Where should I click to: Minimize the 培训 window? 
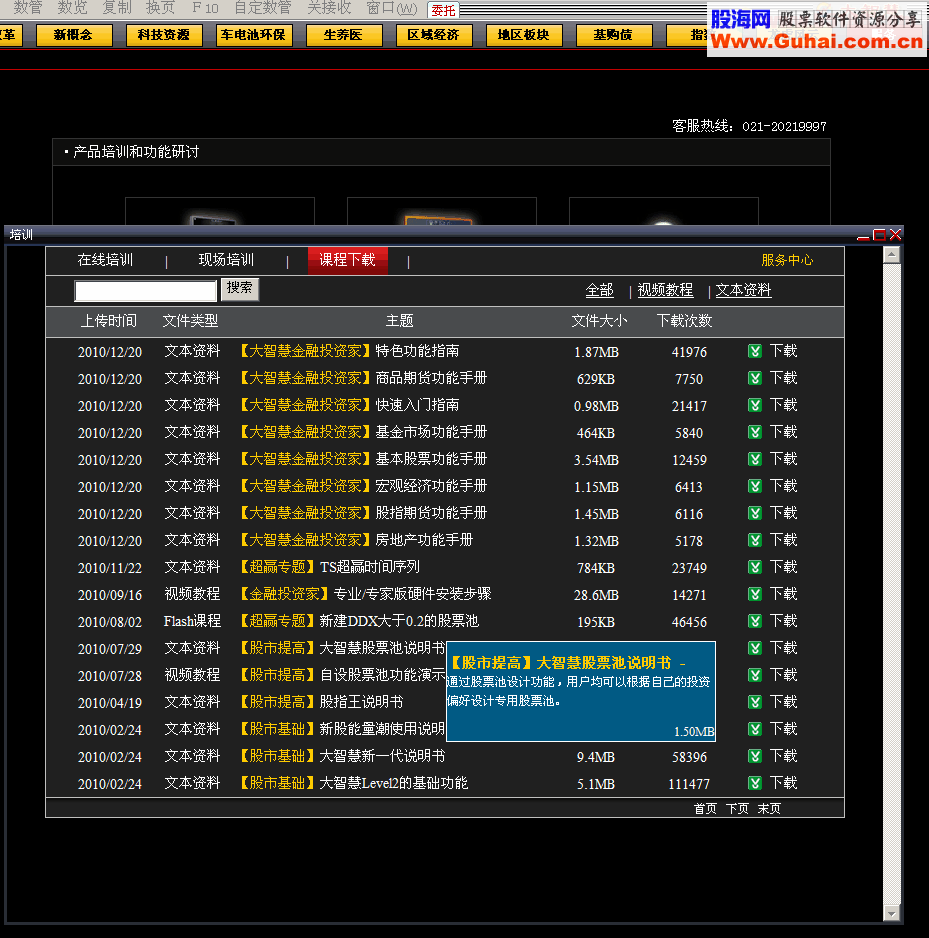point(863,237)
